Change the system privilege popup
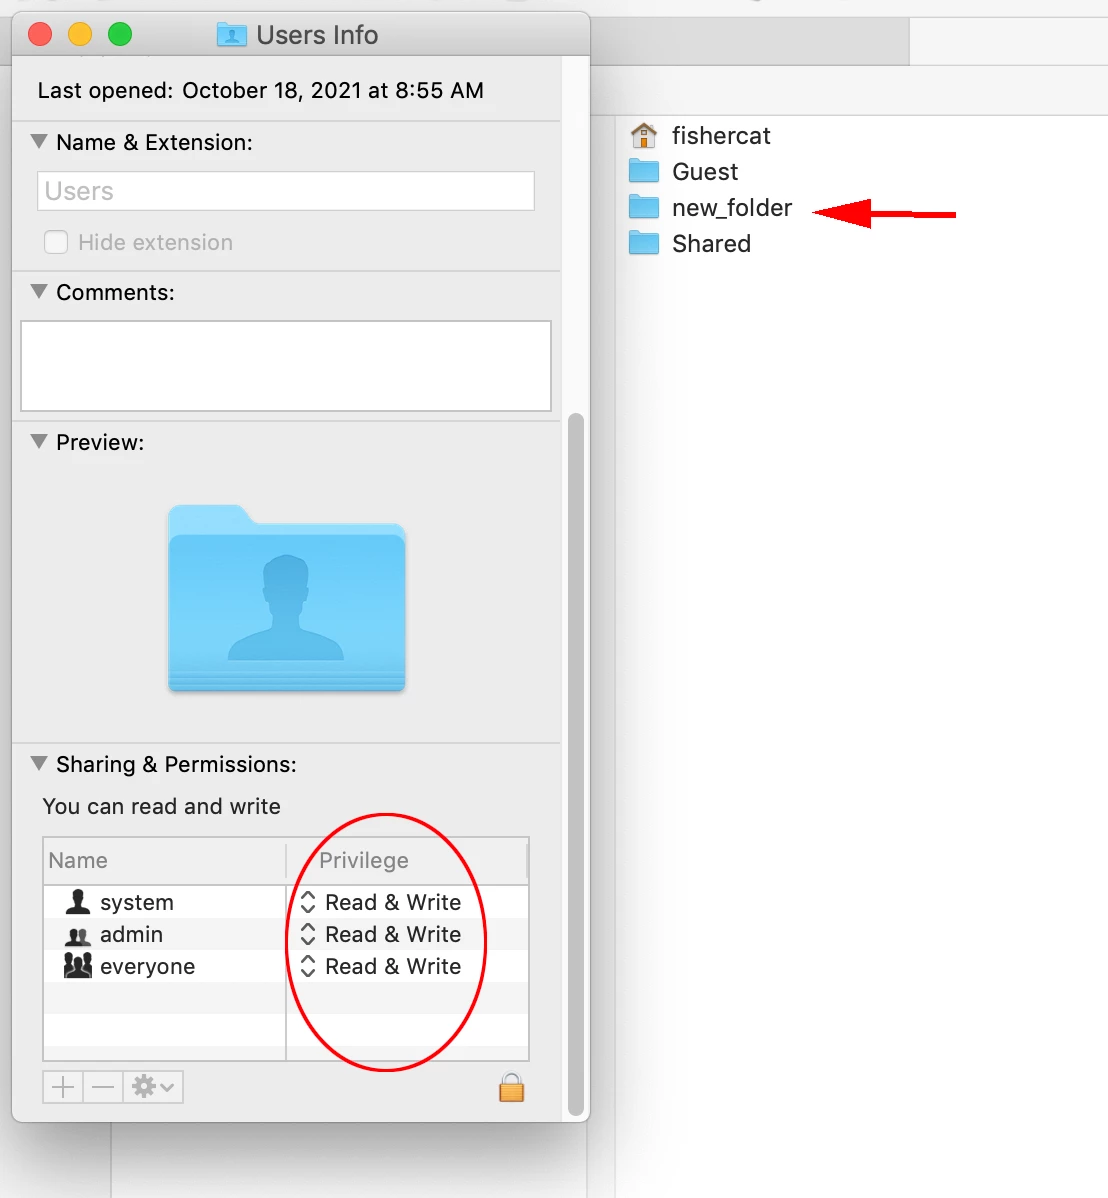The height and width of the screenshot is (1198, 1108). click(381, 902)
